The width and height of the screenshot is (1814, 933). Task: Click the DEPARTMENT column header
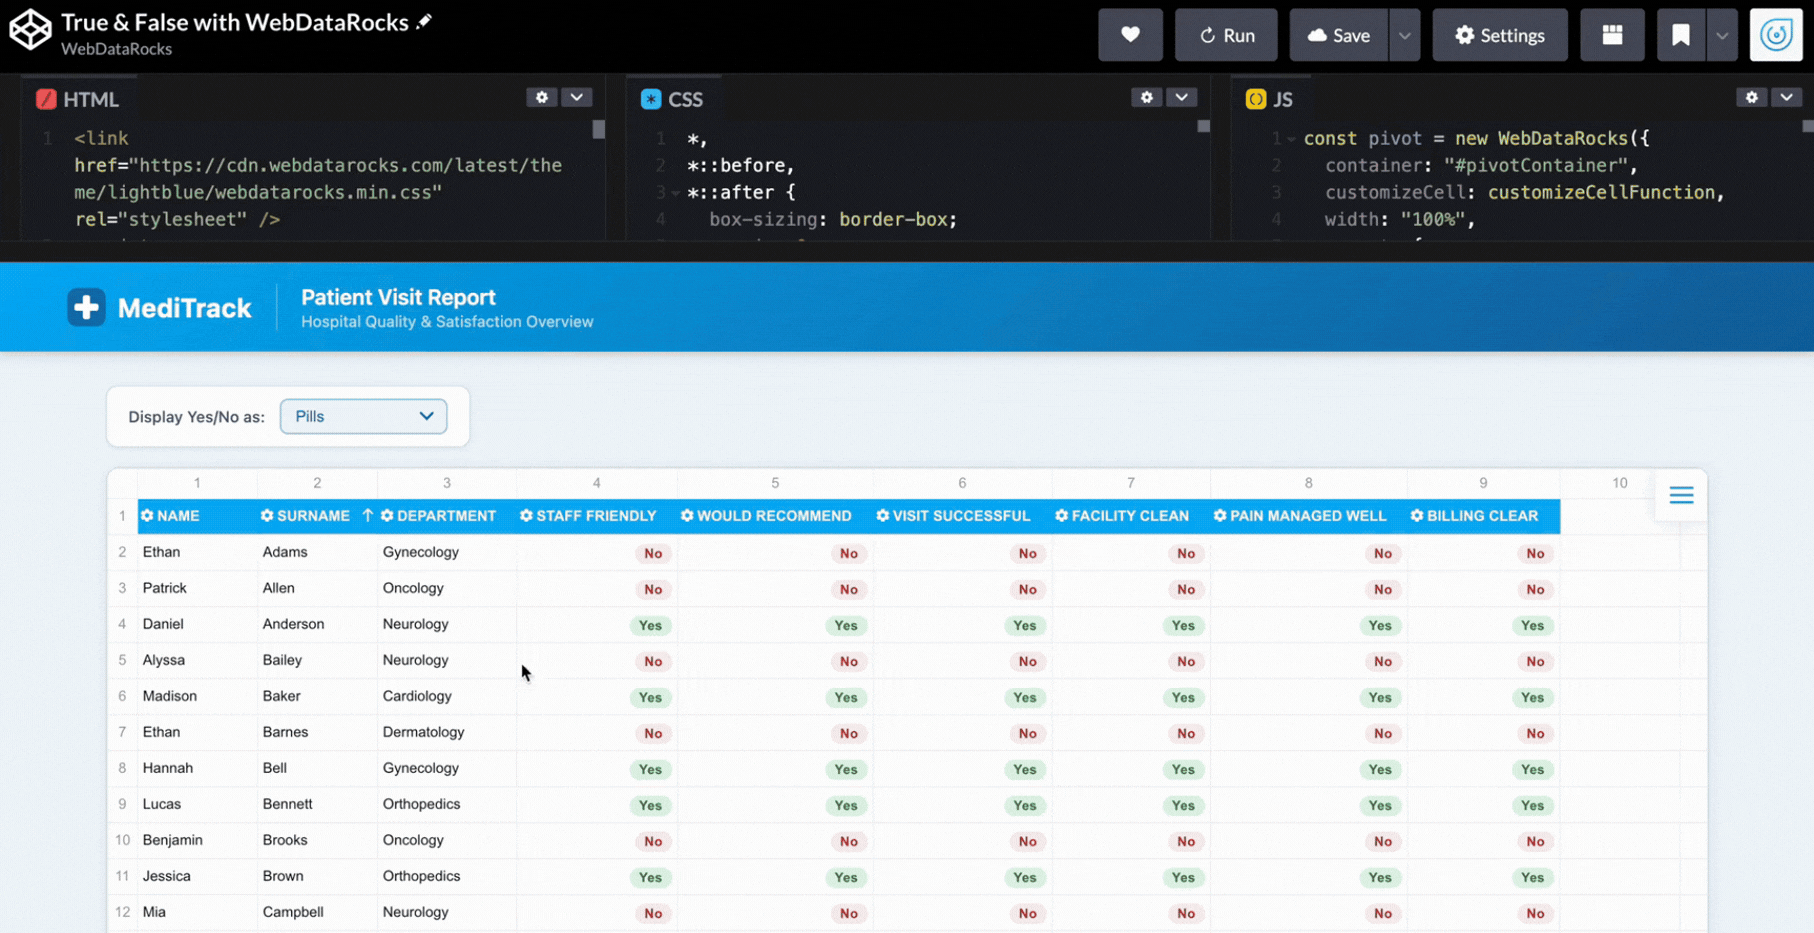446,516
